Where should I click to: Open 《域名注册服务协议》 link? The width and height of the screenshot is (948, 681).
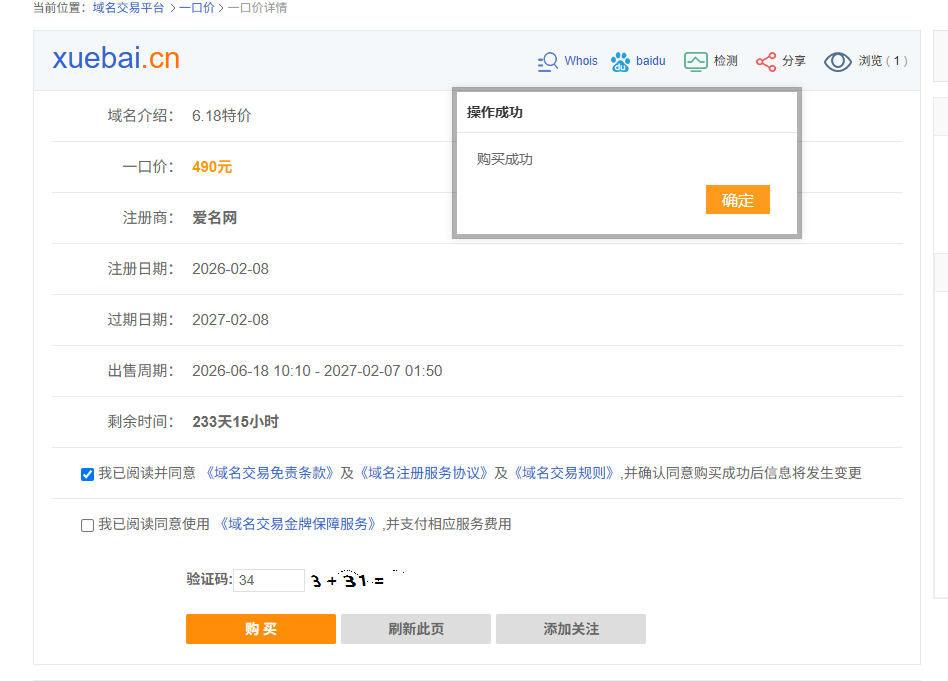[424, 473]
